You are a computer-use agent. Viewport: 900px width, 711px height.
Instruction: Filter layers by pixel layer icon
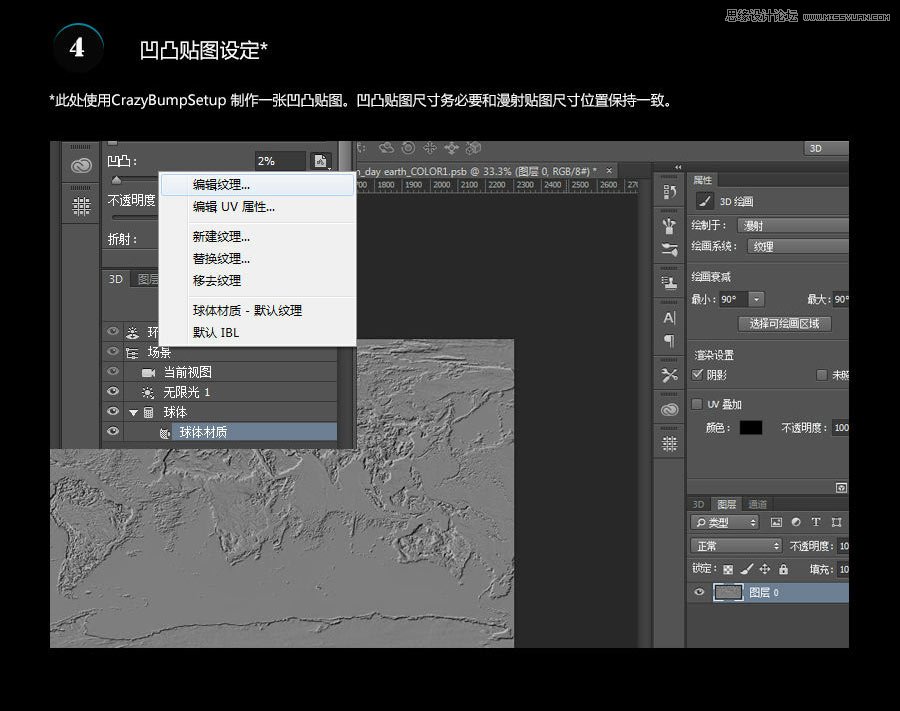click(x=776, y=522)
